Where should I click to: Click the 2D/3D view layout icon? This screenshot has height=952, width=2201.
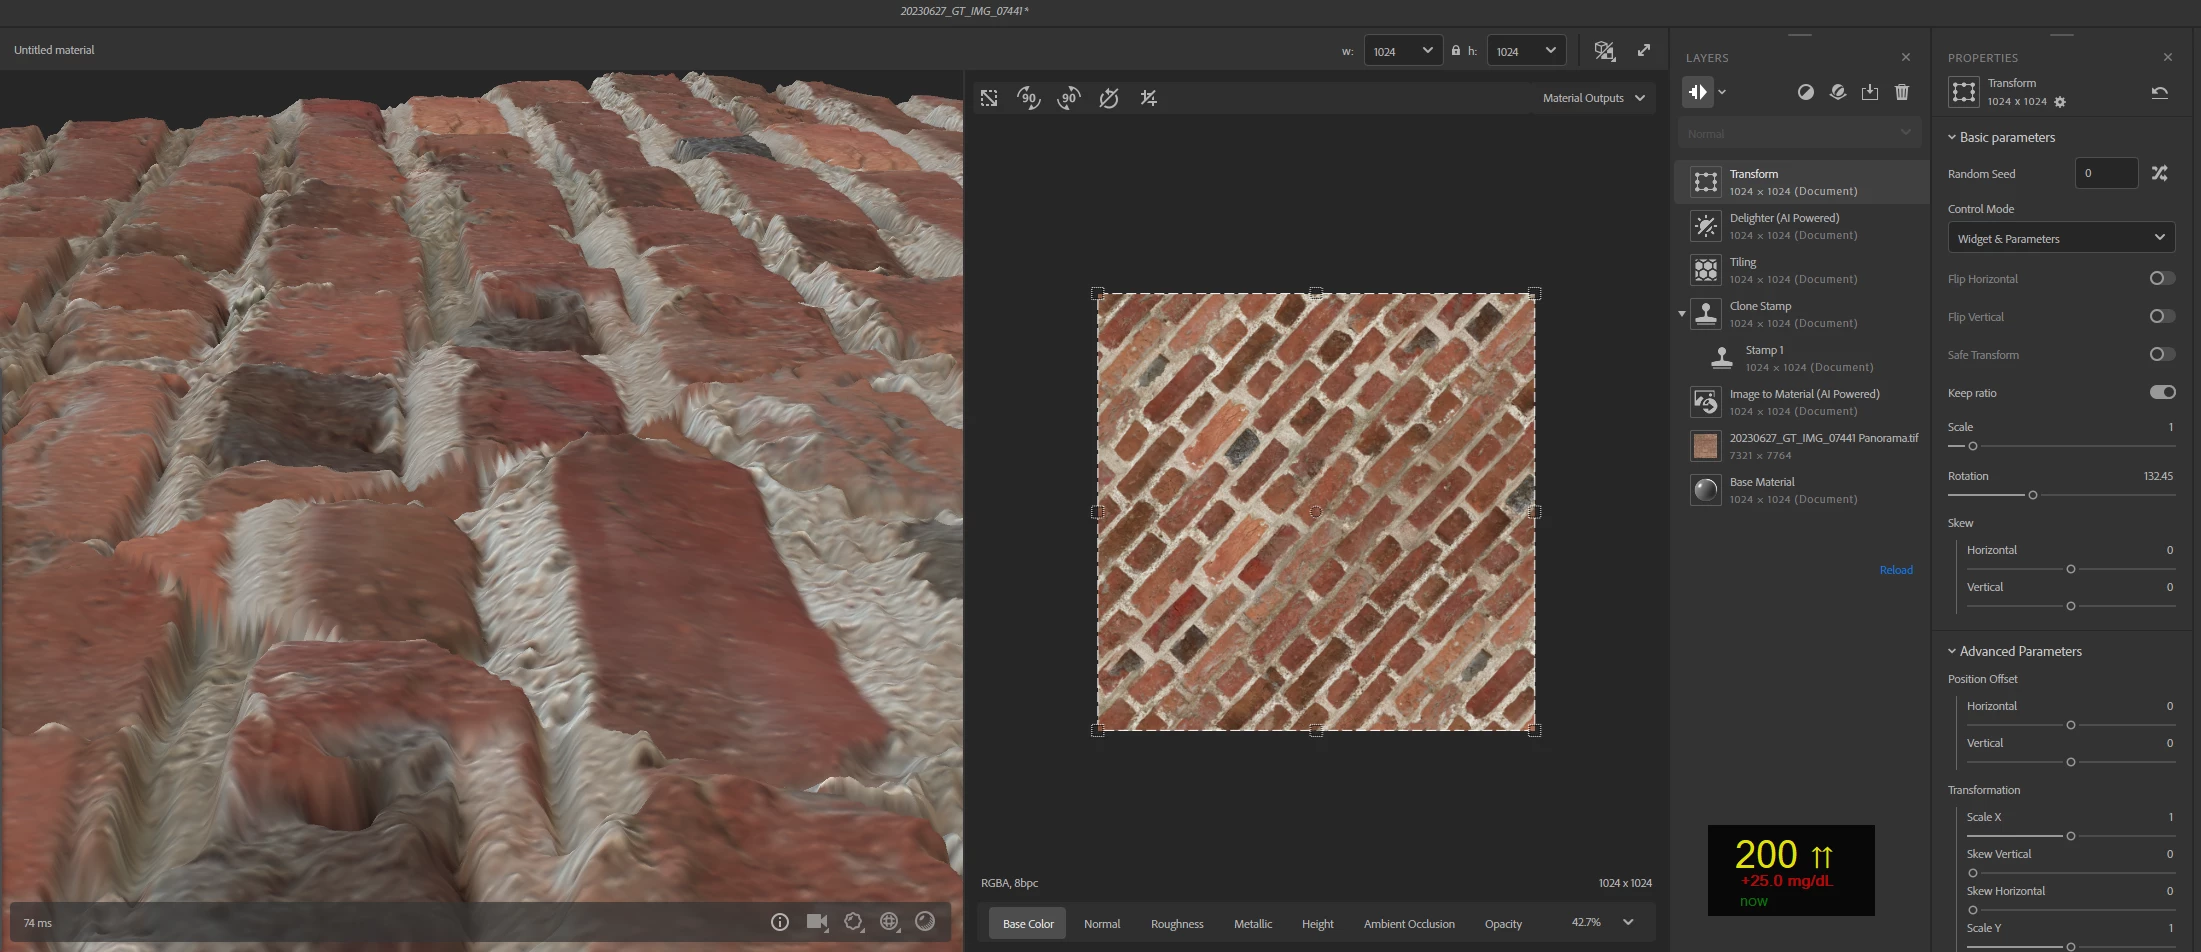1604,51
